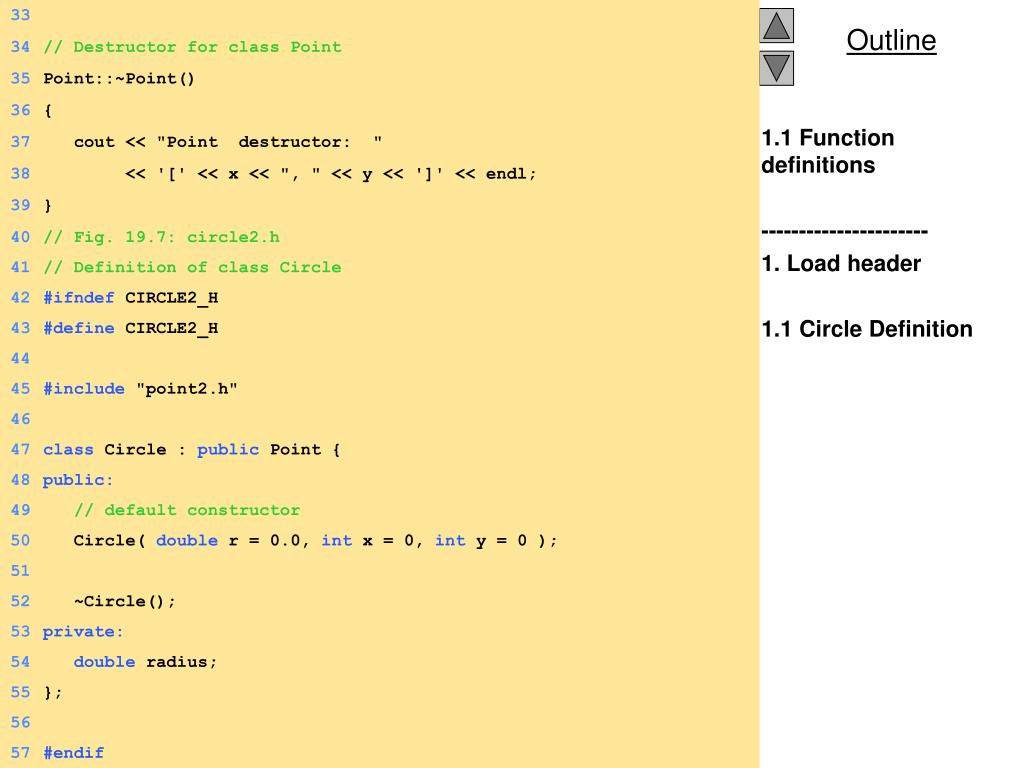Click the '#define' directive on line 43
Image resolution: width=1024 pixels, height=768 pixels.
click(78, 328)
